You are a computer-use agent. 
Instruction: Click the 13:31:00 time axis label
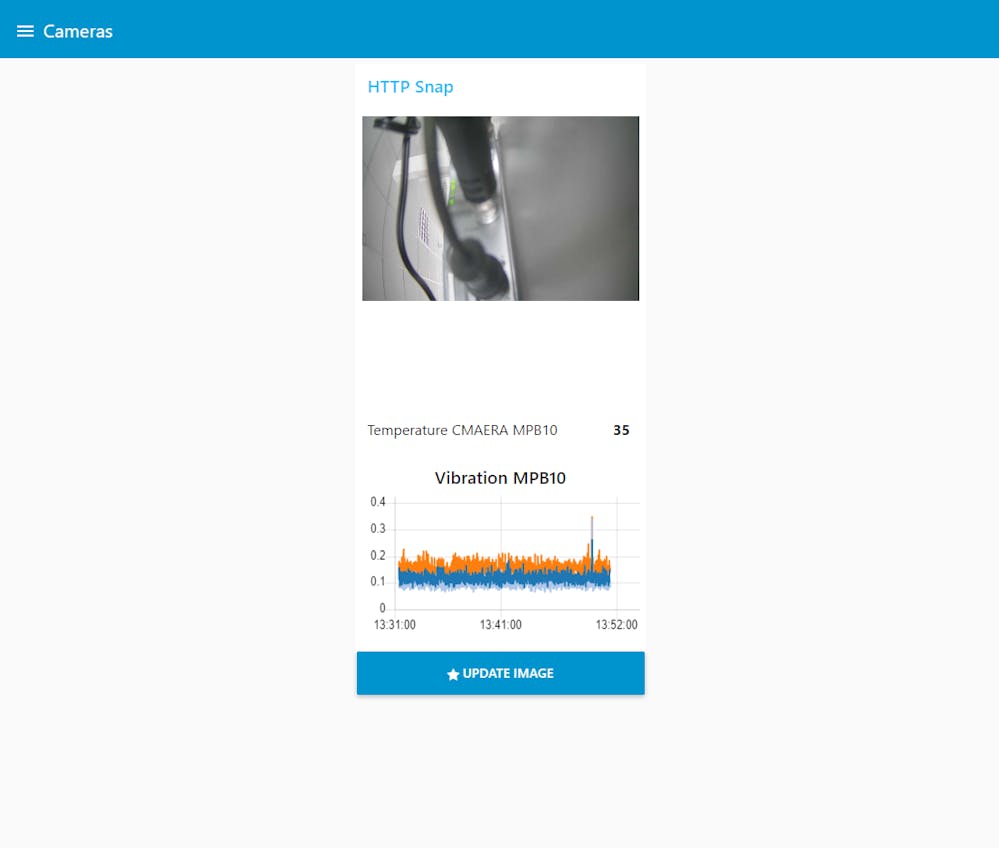pos(394,624)
